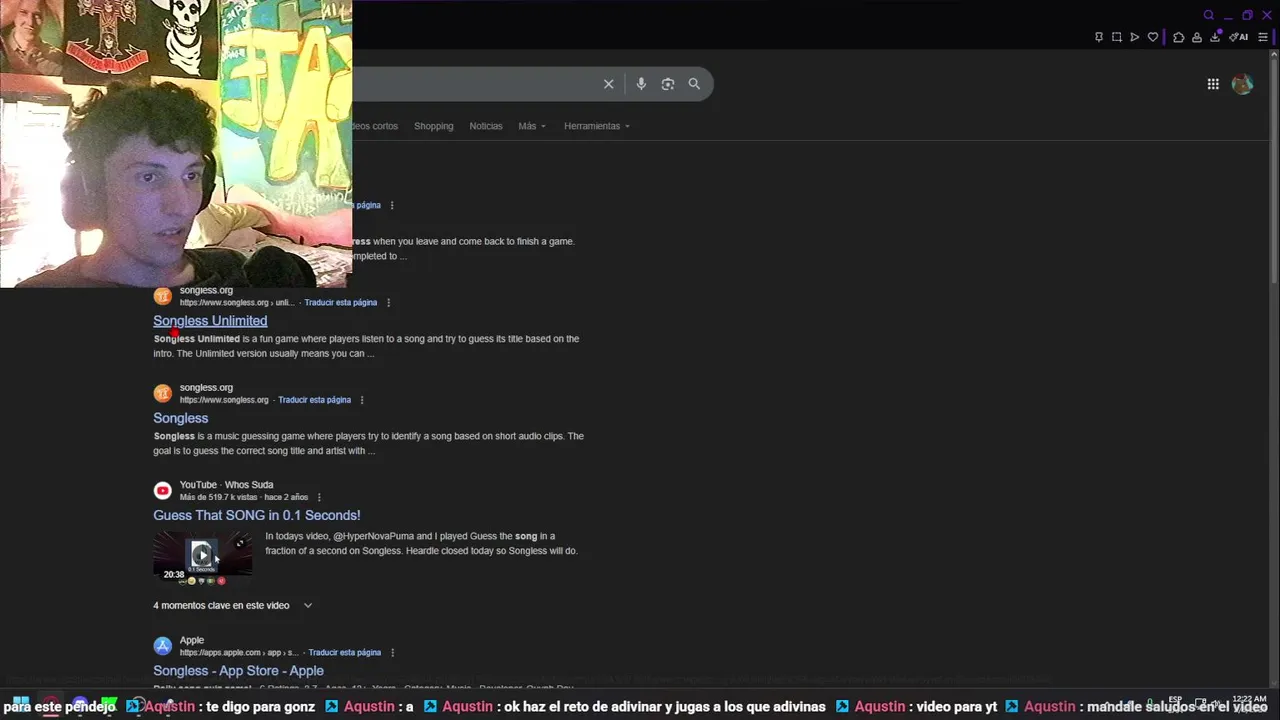Open the Songless result link

coord(180,418)
